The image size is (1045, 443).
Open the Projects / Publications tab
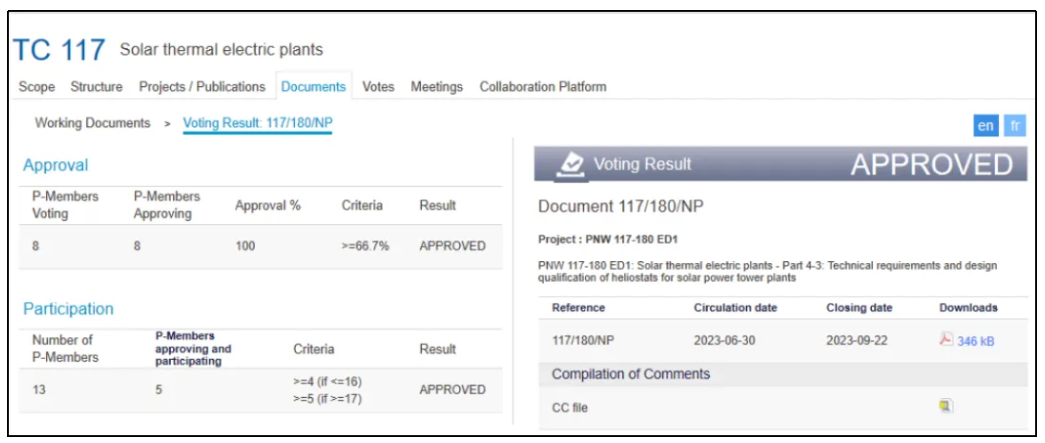202,87
